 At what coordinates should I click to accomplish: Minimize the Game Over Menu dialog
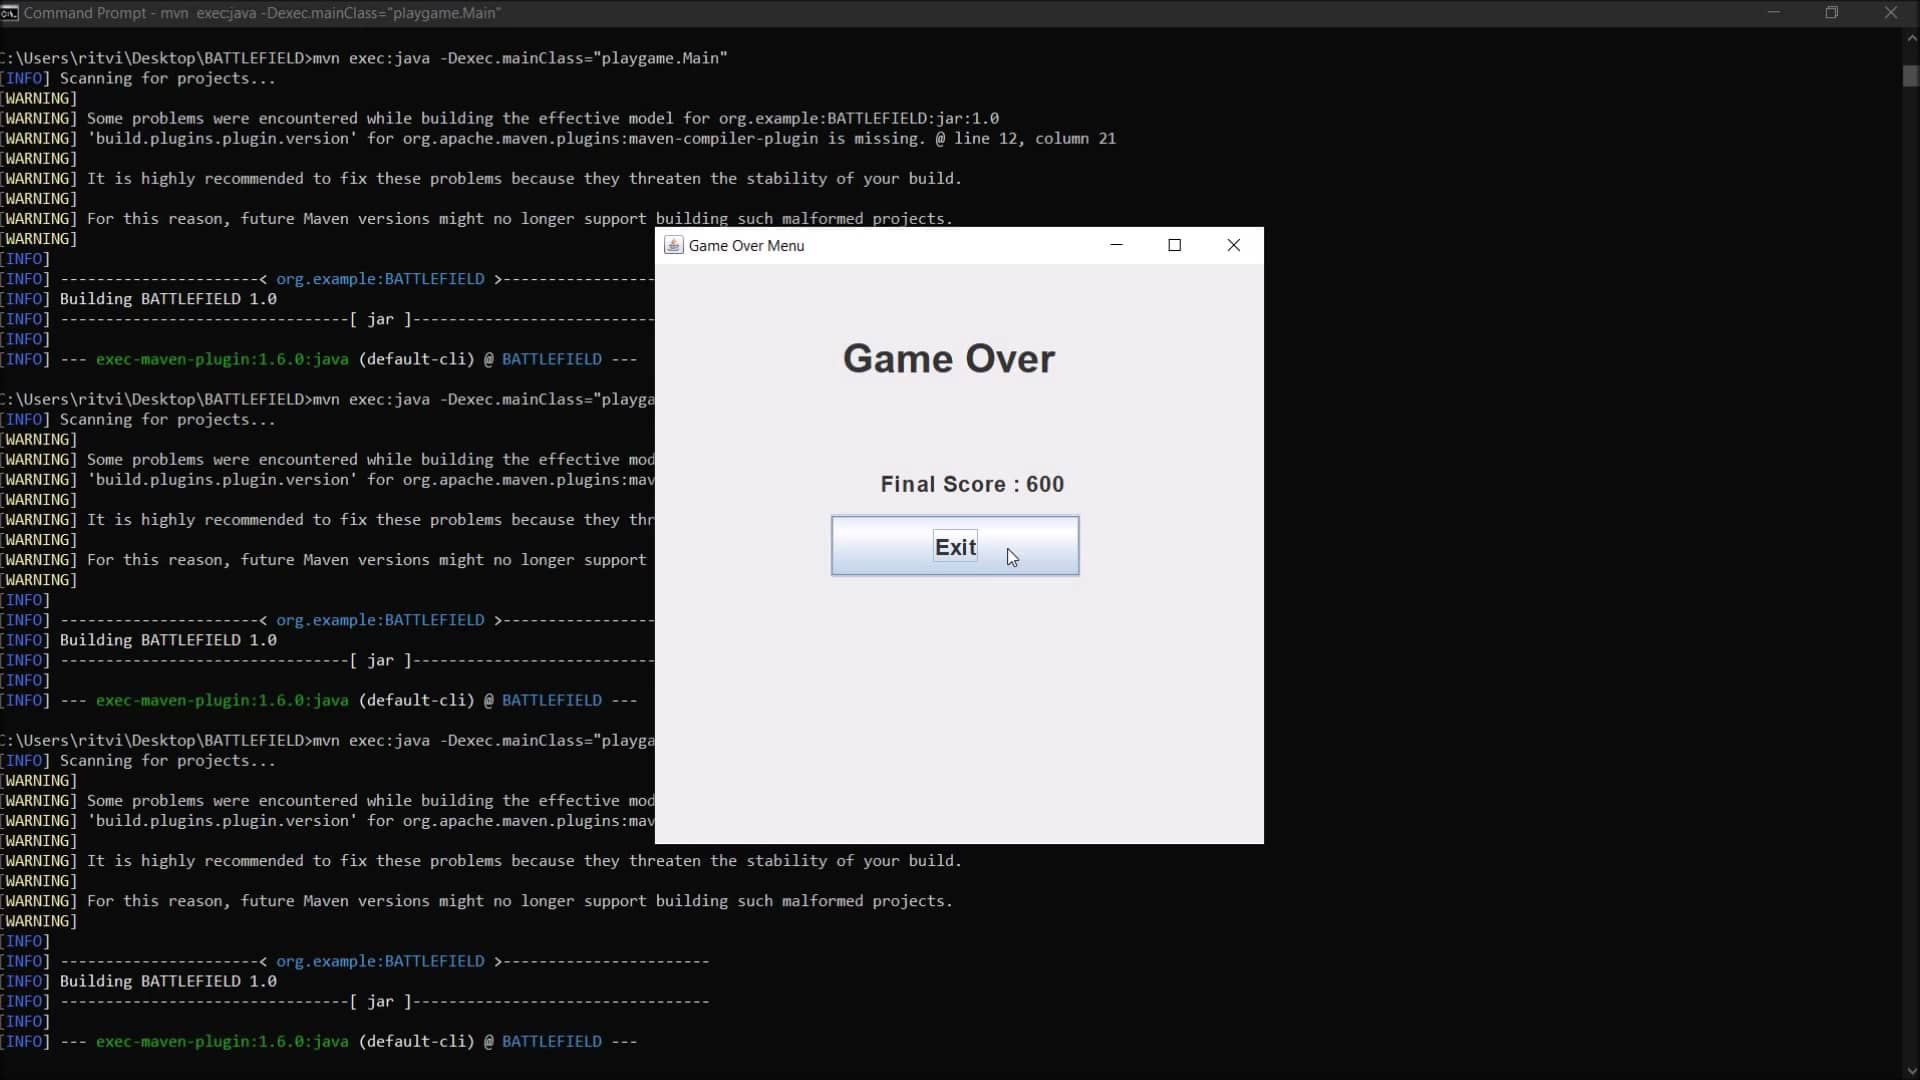coord(1117,245)
